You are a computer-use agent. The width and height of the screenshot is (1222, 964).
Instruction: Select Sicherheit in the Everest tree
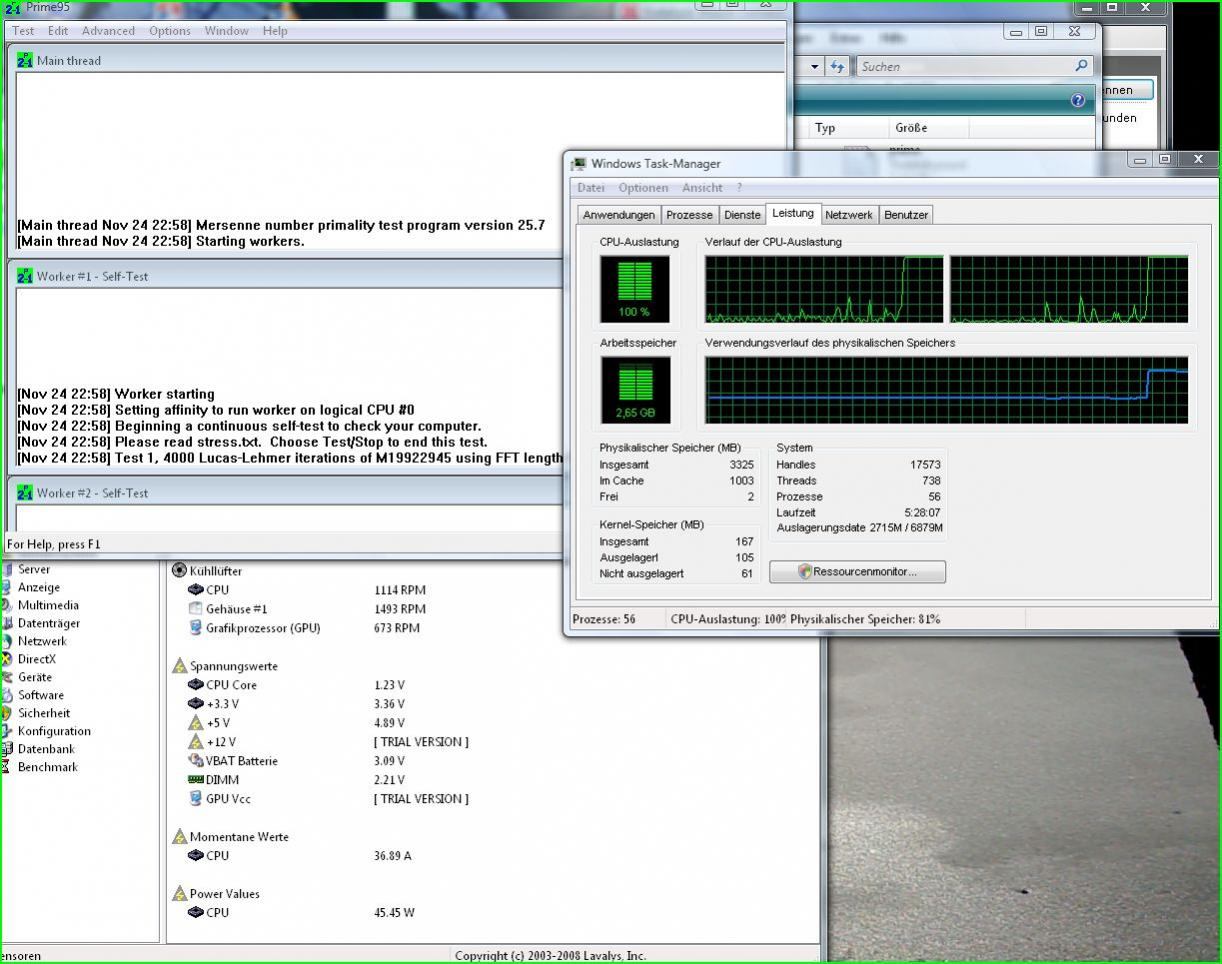coord(44,713)
